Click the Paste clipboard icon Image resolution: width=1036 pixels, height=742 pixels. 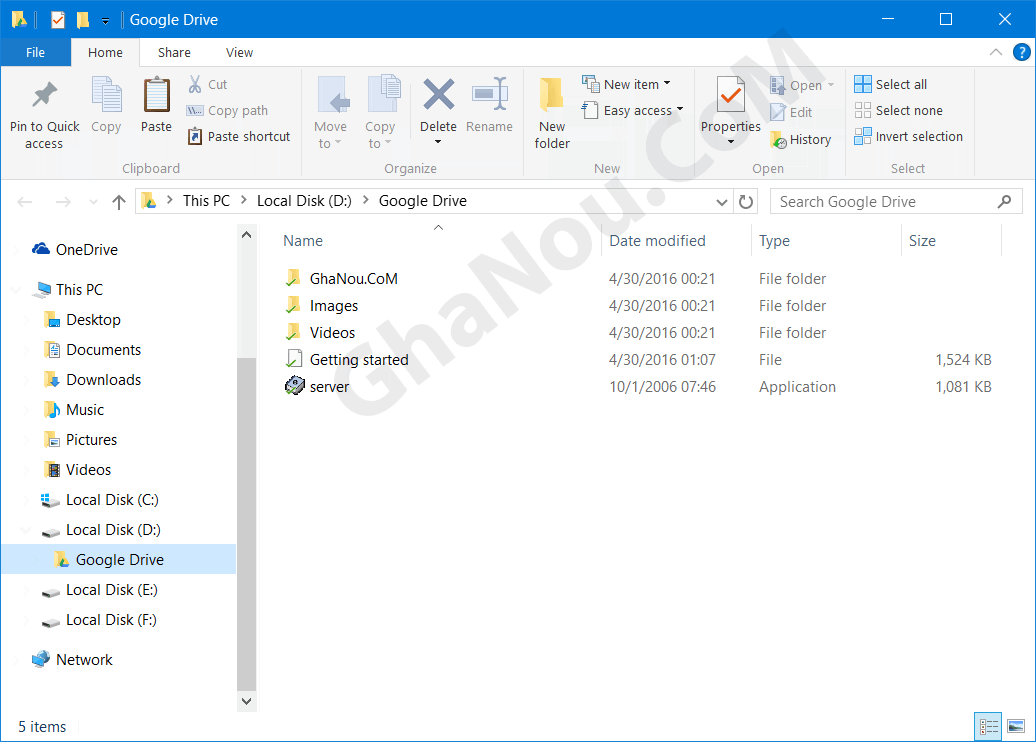[x=157, y=95]
